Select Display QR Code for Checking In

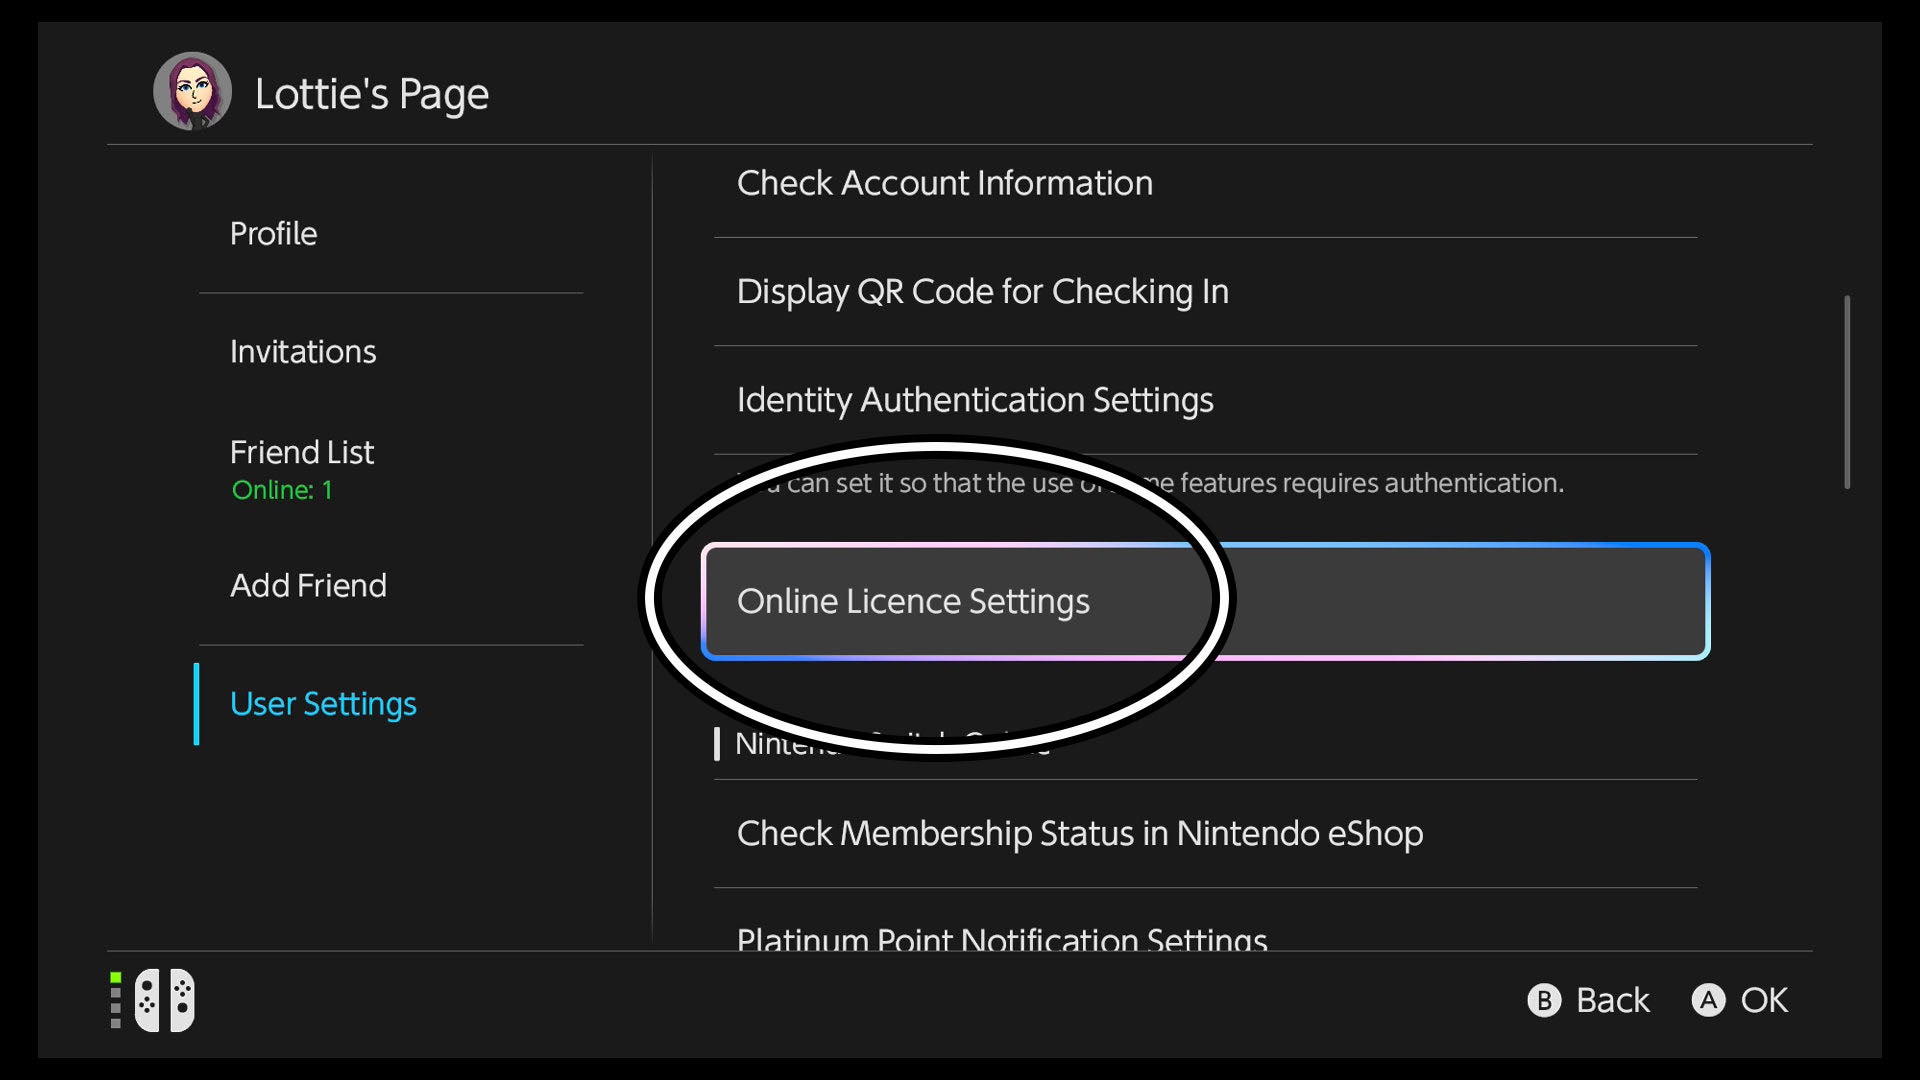click(x=982, y=292)
